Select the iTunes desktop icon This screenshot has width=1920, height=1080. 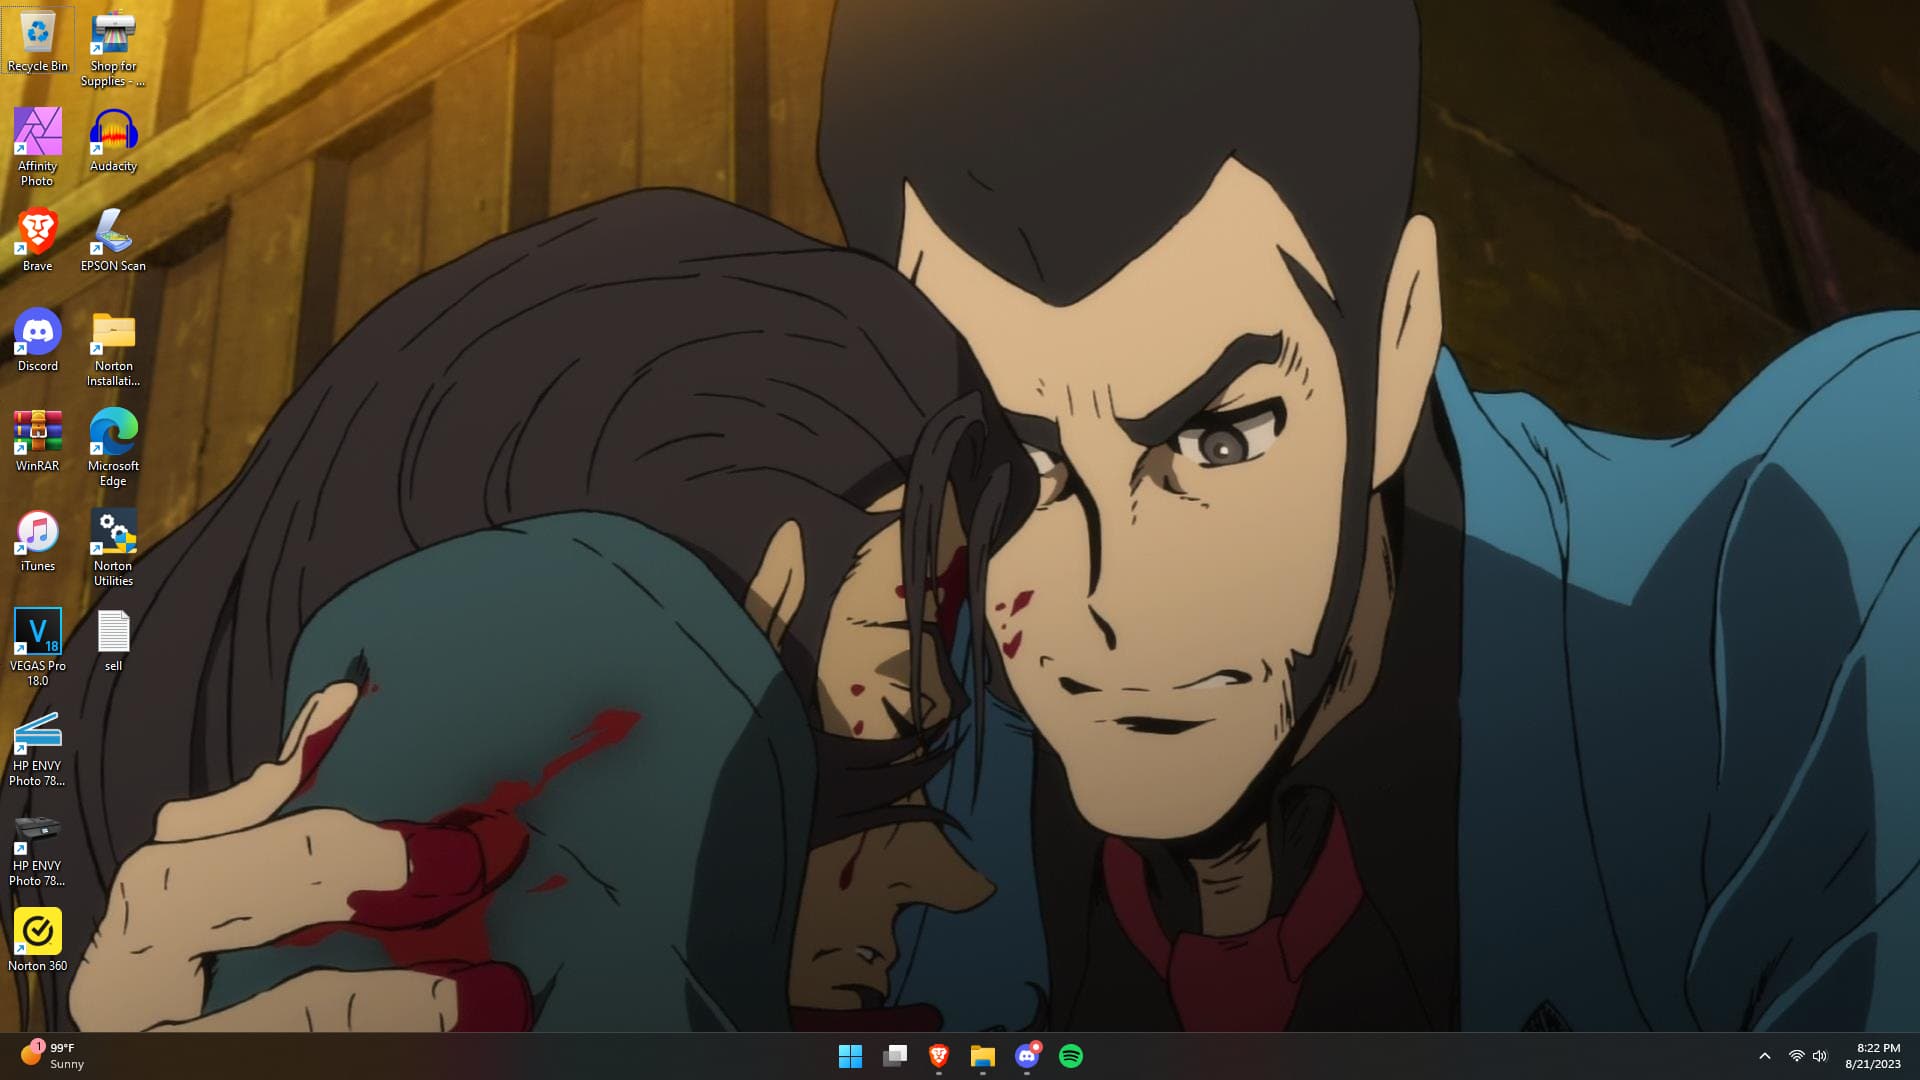click(37, 540)
